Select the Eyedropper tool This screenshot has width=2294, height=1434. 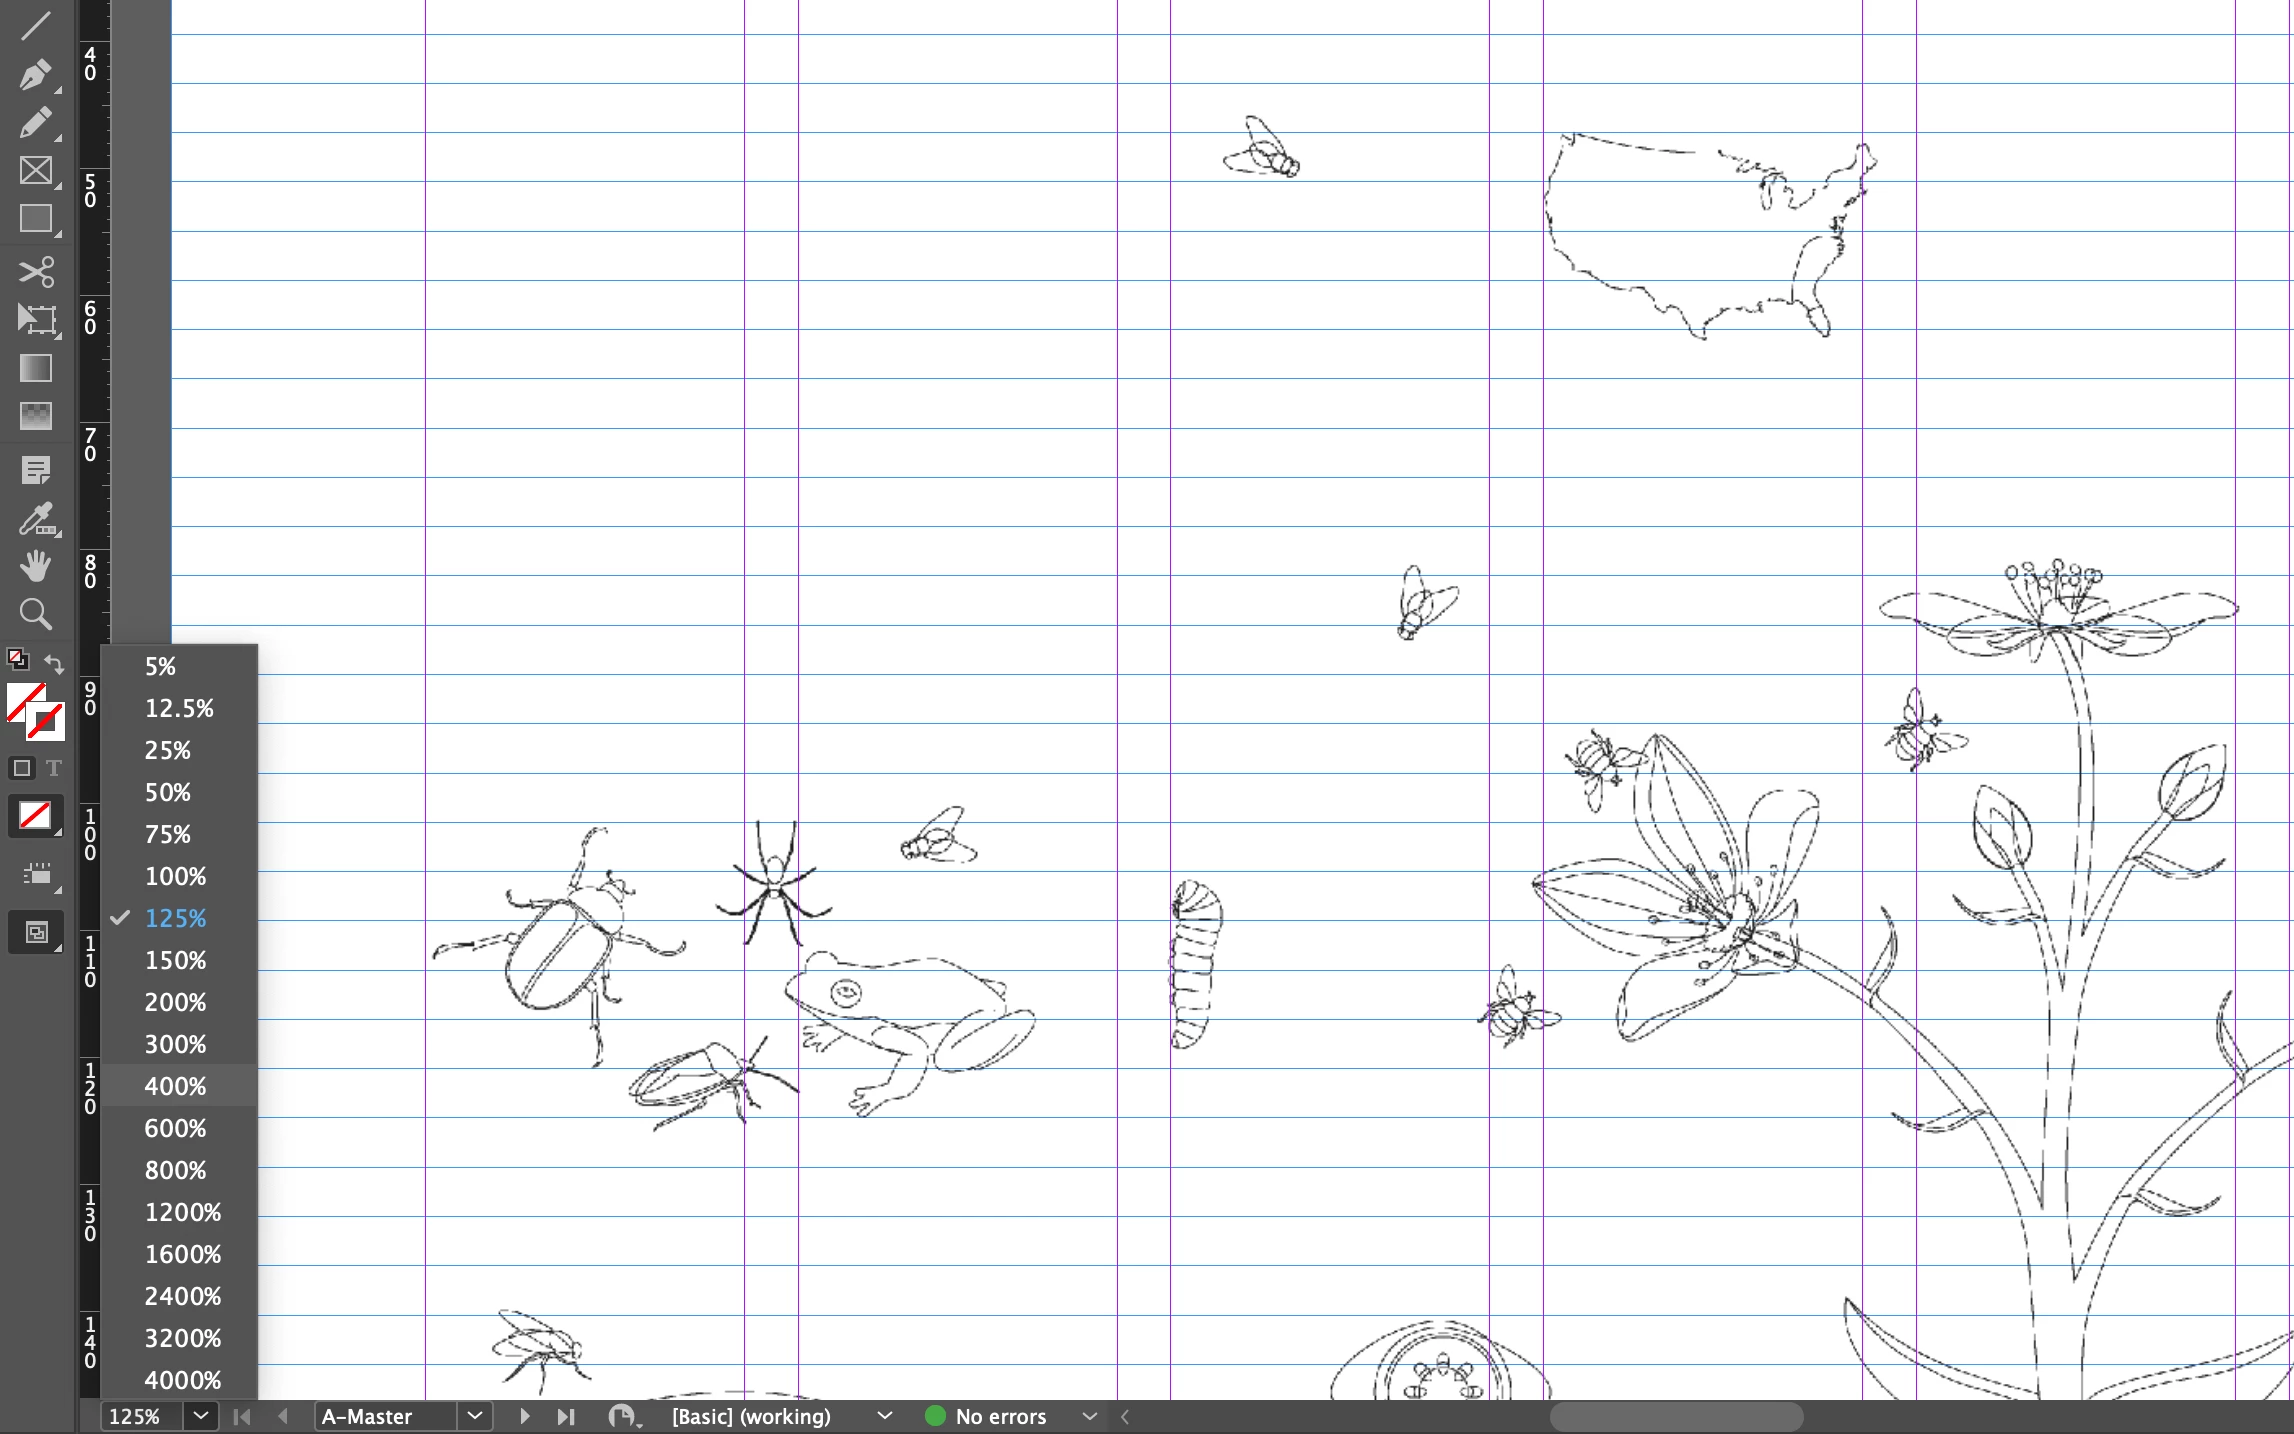point(35,520)
